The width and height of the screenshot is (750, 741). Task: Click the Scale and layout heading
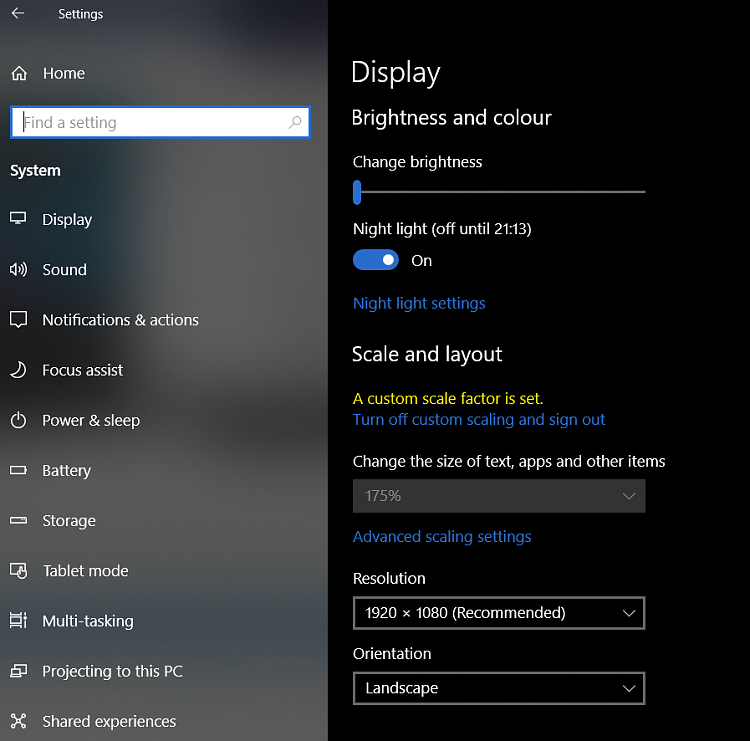coord(427,354)
